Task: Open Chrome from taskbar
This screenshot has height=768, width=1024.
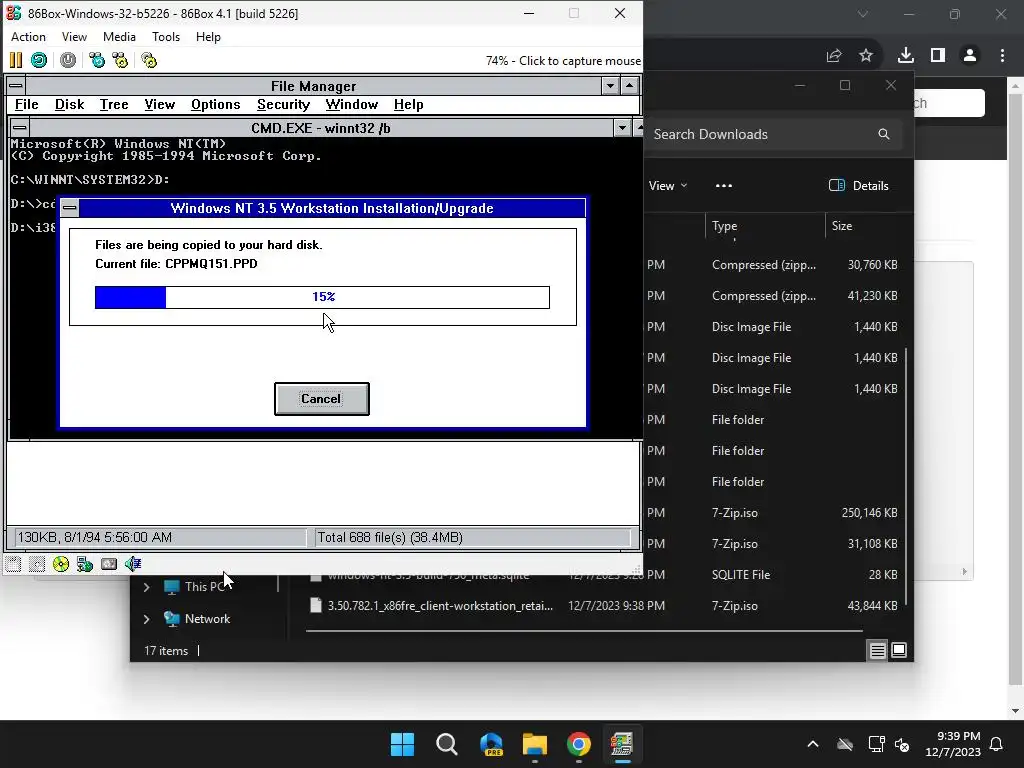Action: [579, 744]
